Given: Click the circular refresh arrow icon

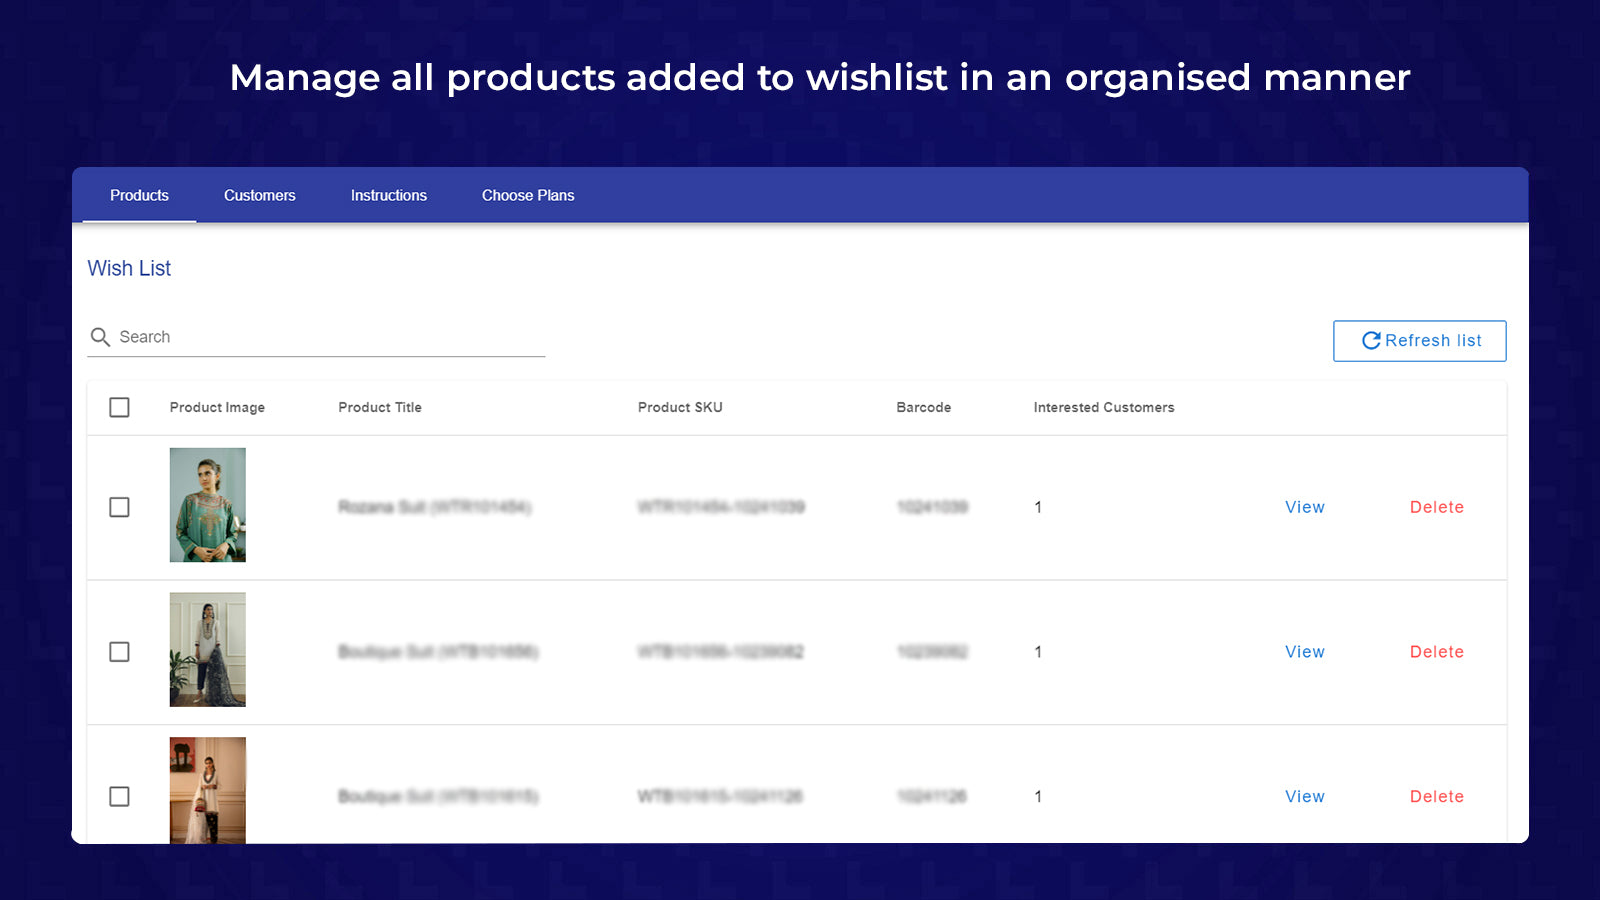Looking at the screenshot, I should (1371, 341).
